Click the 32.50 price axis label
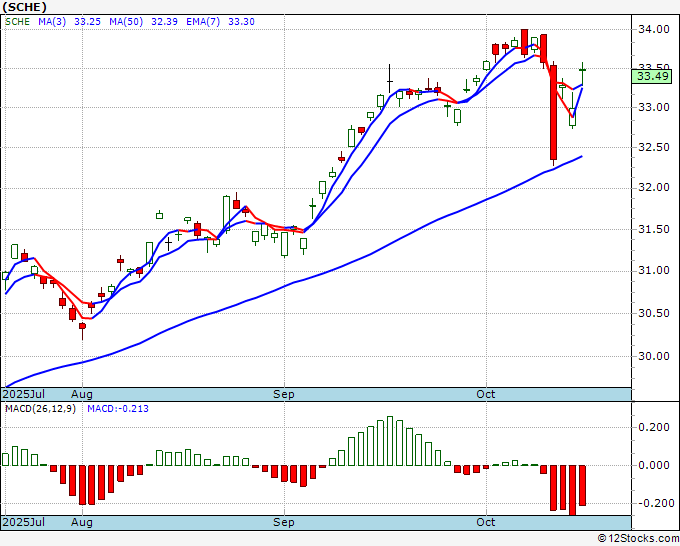 (x=654, y=147)
